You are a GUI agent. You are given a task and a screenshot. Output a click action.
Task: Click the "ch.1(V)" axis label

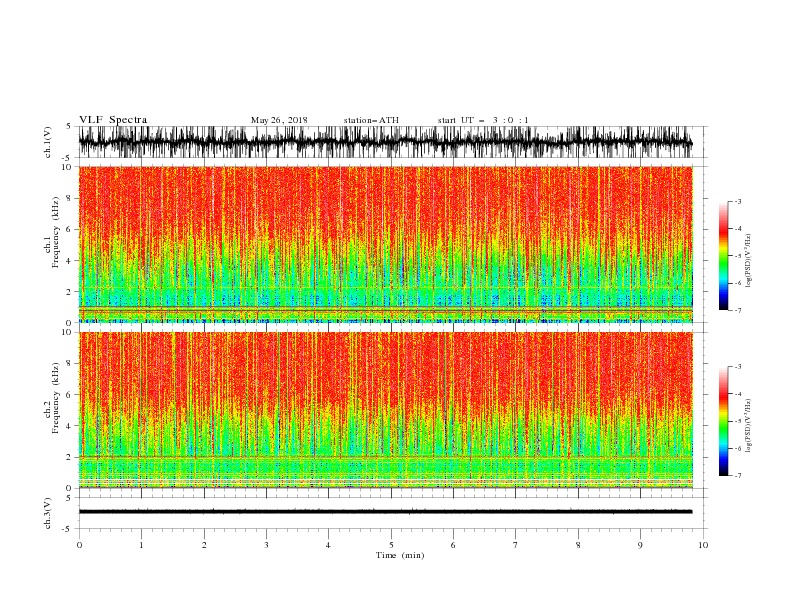[x=48, y=142]
